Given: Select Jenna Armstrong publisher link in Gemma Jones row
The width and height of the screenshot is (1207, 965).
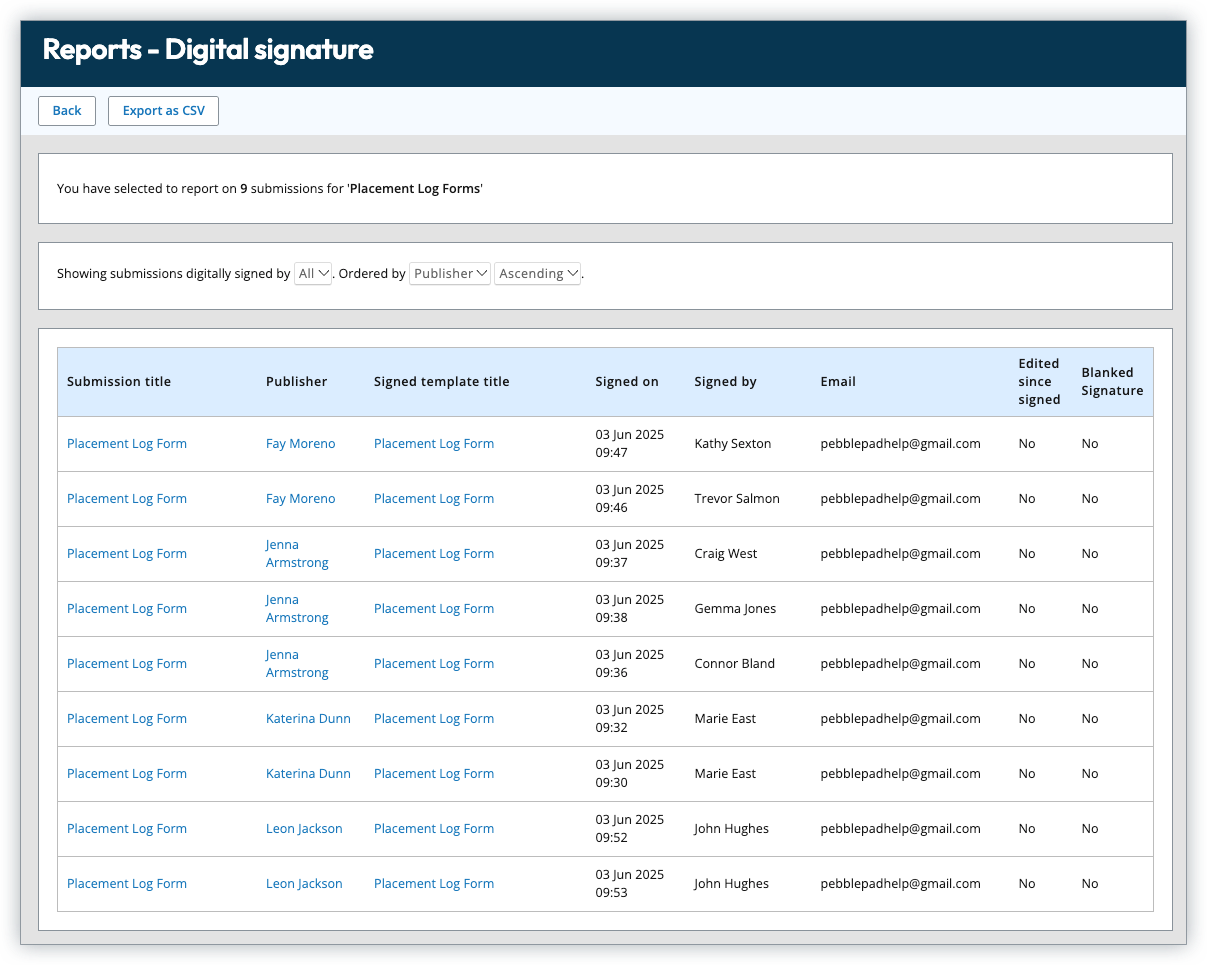Looking at the screenshot, I should [296, 609].
